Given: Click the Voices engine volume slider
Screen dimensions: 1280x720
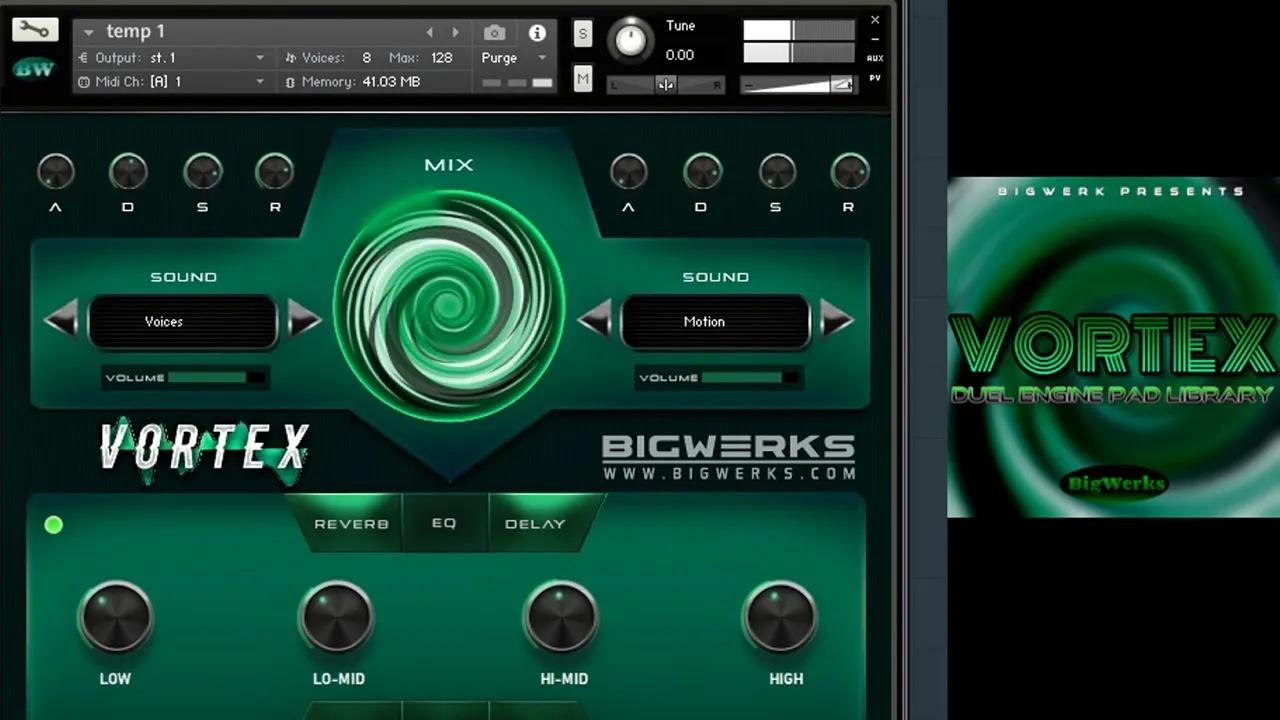Looking at the screenshot, I should pyautogui.click(x=217, y=378).
